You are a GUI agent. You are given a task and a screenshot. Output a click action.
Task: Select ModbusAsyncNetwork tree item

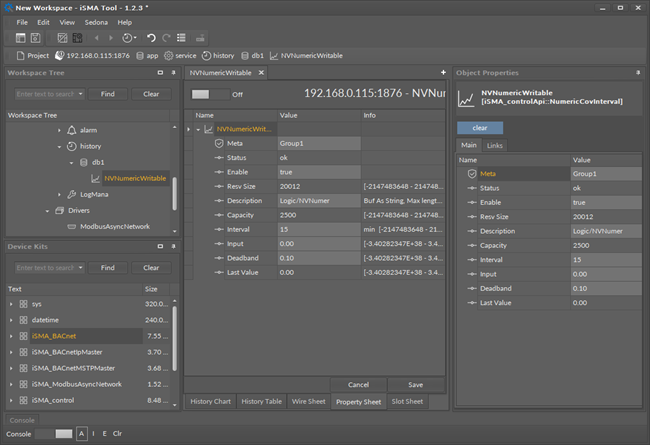[x=115, y=226]
